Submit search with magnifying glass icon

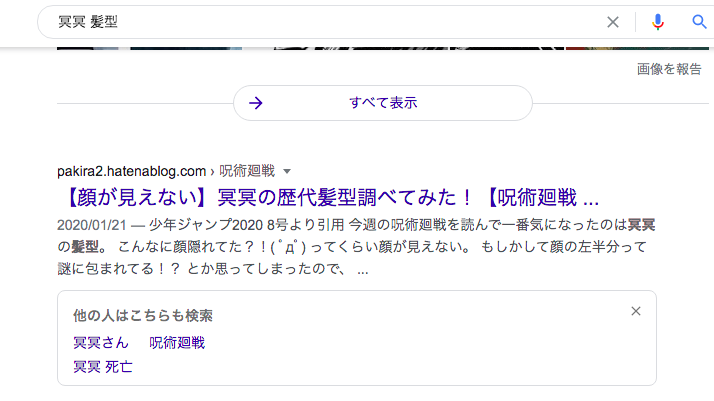pos(699,21)
